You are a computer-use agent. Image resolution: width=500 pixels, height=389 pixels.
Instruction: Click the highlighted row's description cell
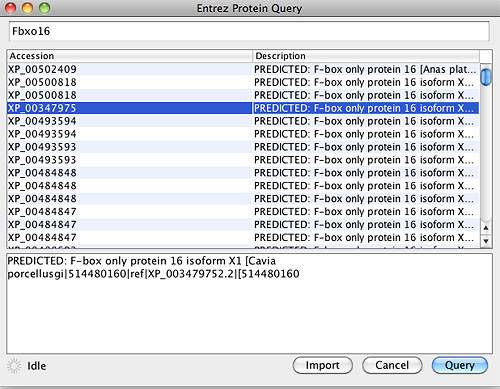tap(366, 108)
